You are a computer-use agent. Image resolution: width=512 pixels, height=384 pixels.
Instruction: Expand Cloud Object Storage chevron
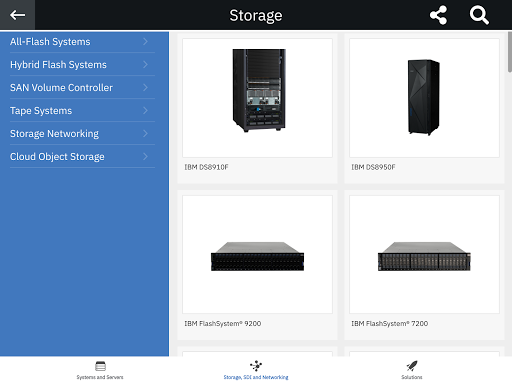click(145, 156)
